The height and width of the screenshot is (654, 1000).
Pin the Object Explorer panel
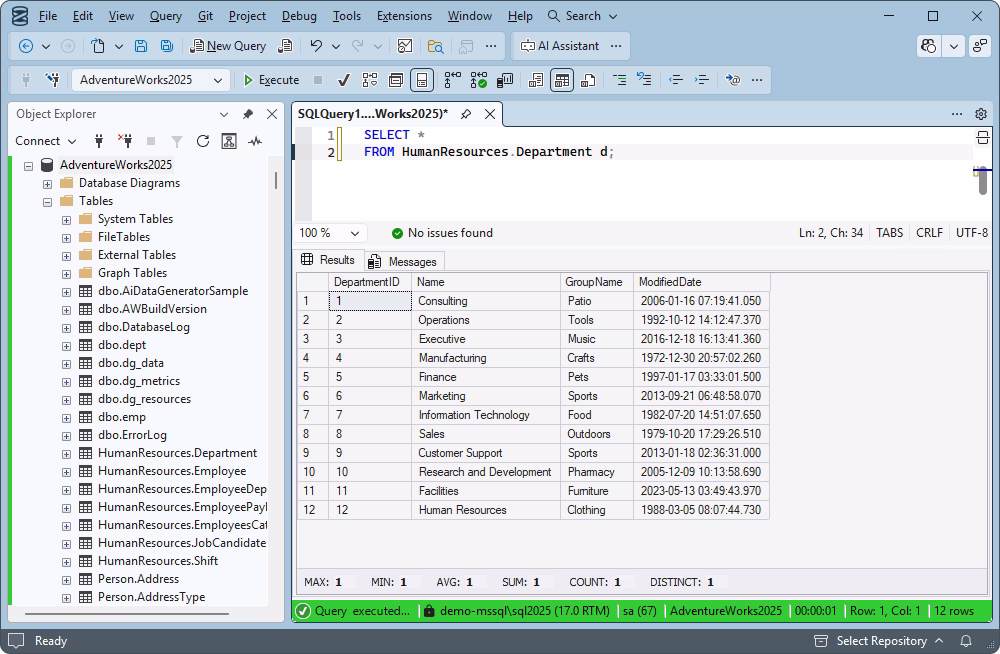pyautogui.click(x=247, y=114)
